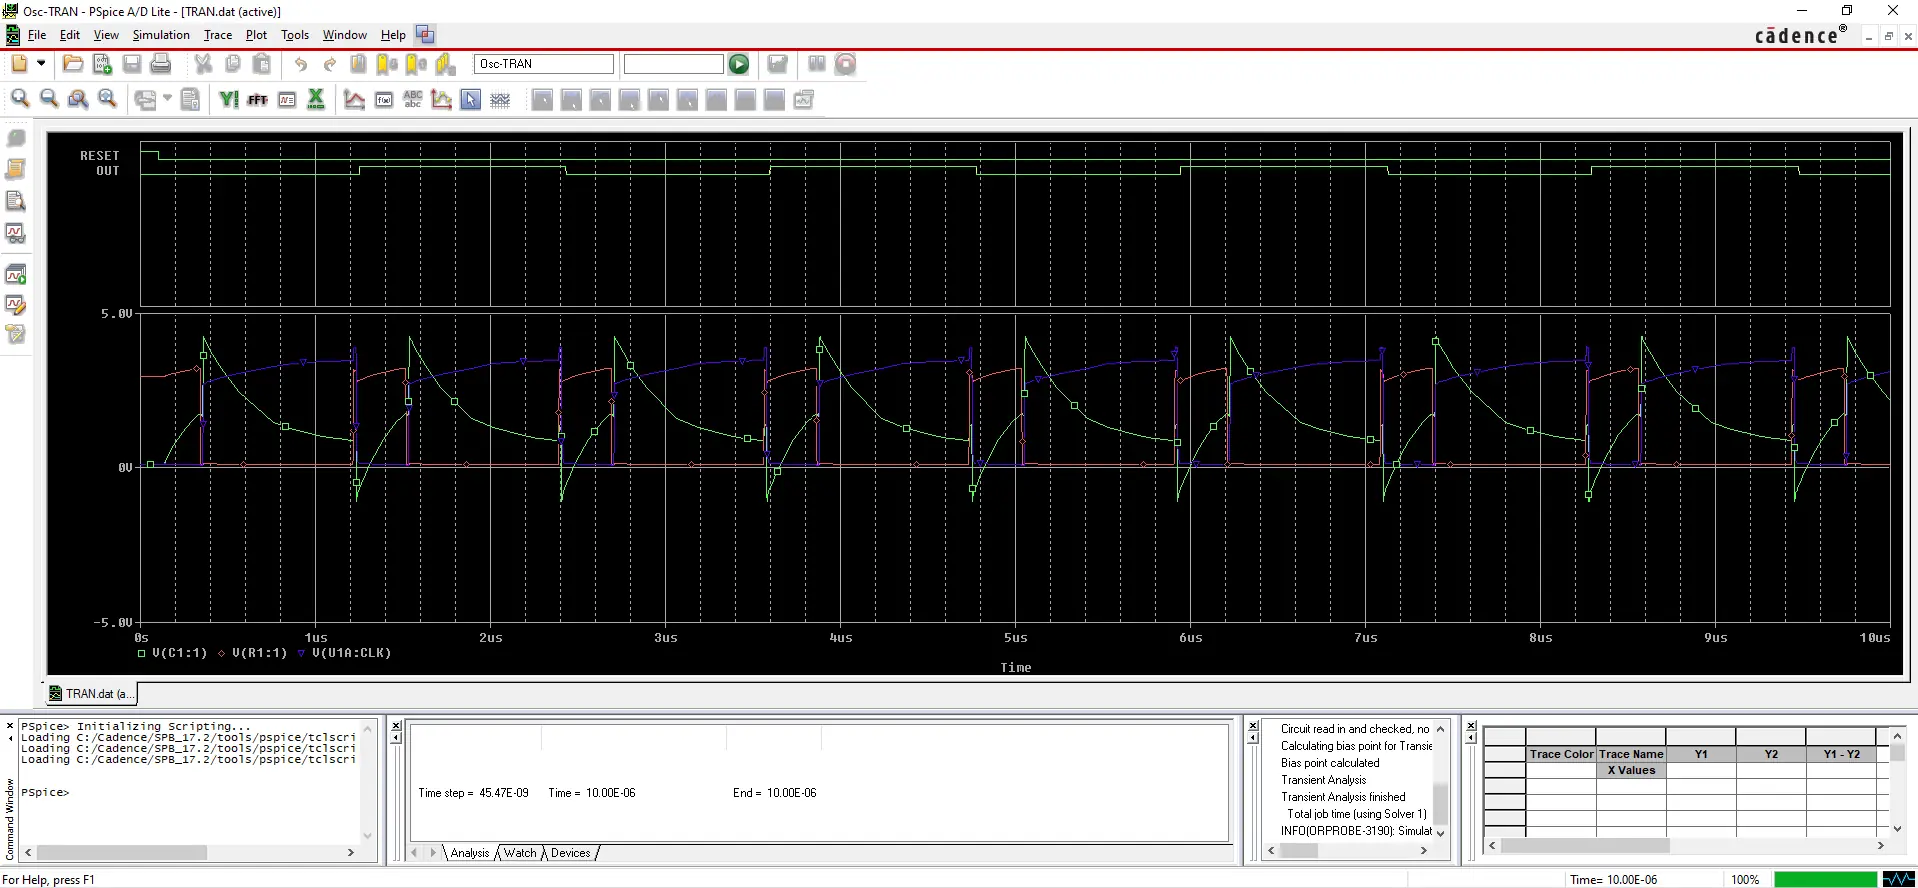Click the green Run simulation button
Screen dimensions: 1918x888
pos(739,64)
